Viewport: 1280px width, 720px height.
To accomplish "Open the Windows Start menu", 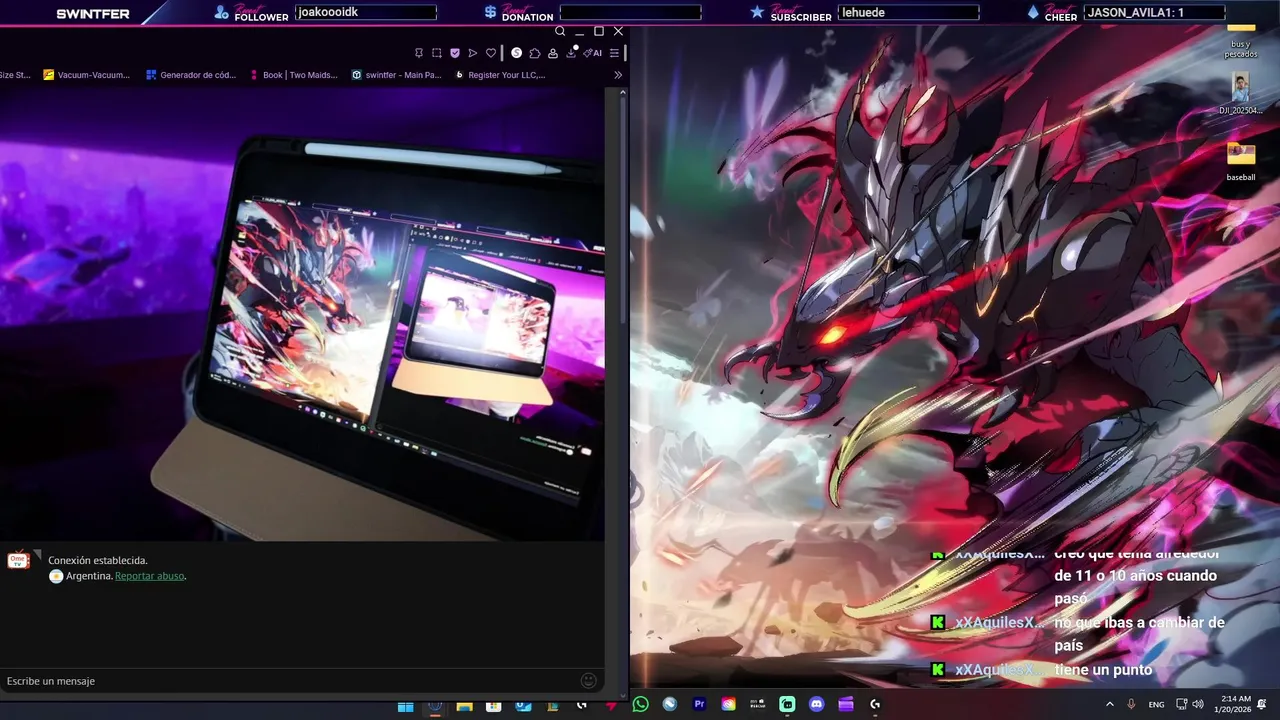I will 405,705.
